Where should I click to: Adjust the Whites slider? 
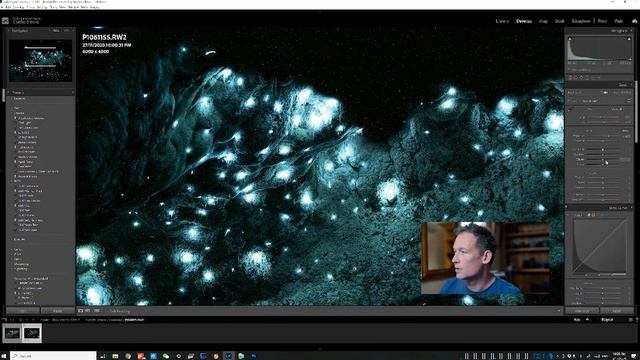pyautogui.click(x=603, y=159)
